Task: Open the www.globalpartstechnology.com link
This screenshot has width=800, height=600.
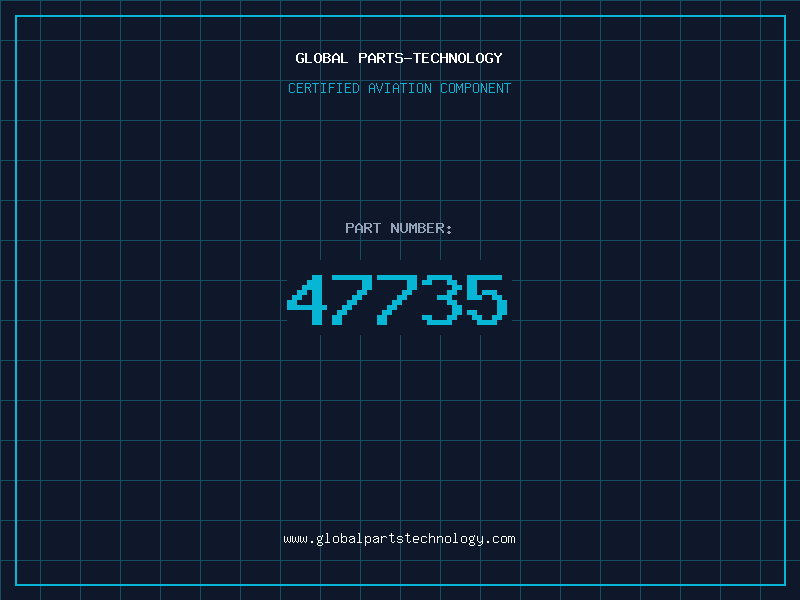Action: coord(399,539)
